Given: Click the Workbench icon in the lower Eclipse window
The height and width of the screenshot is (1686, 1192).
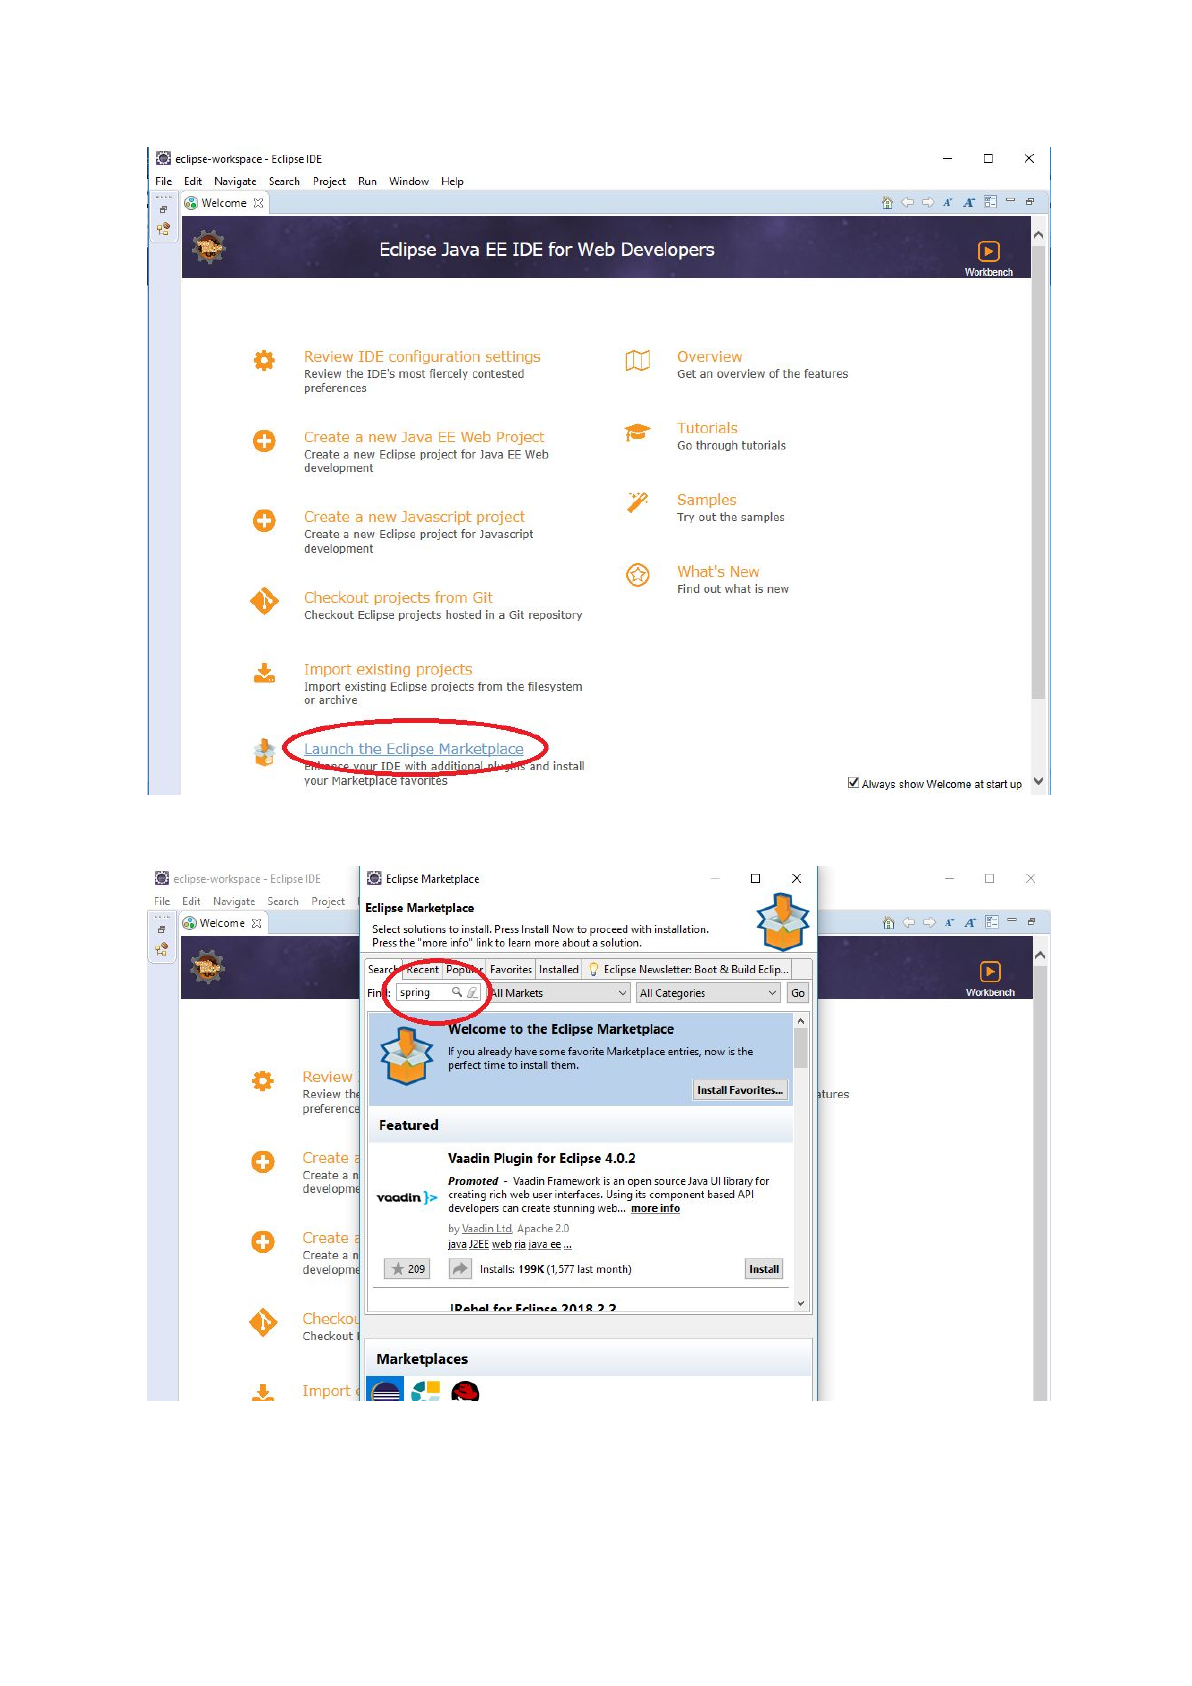Looking at the screenshot, I should (x=989, y=971).
